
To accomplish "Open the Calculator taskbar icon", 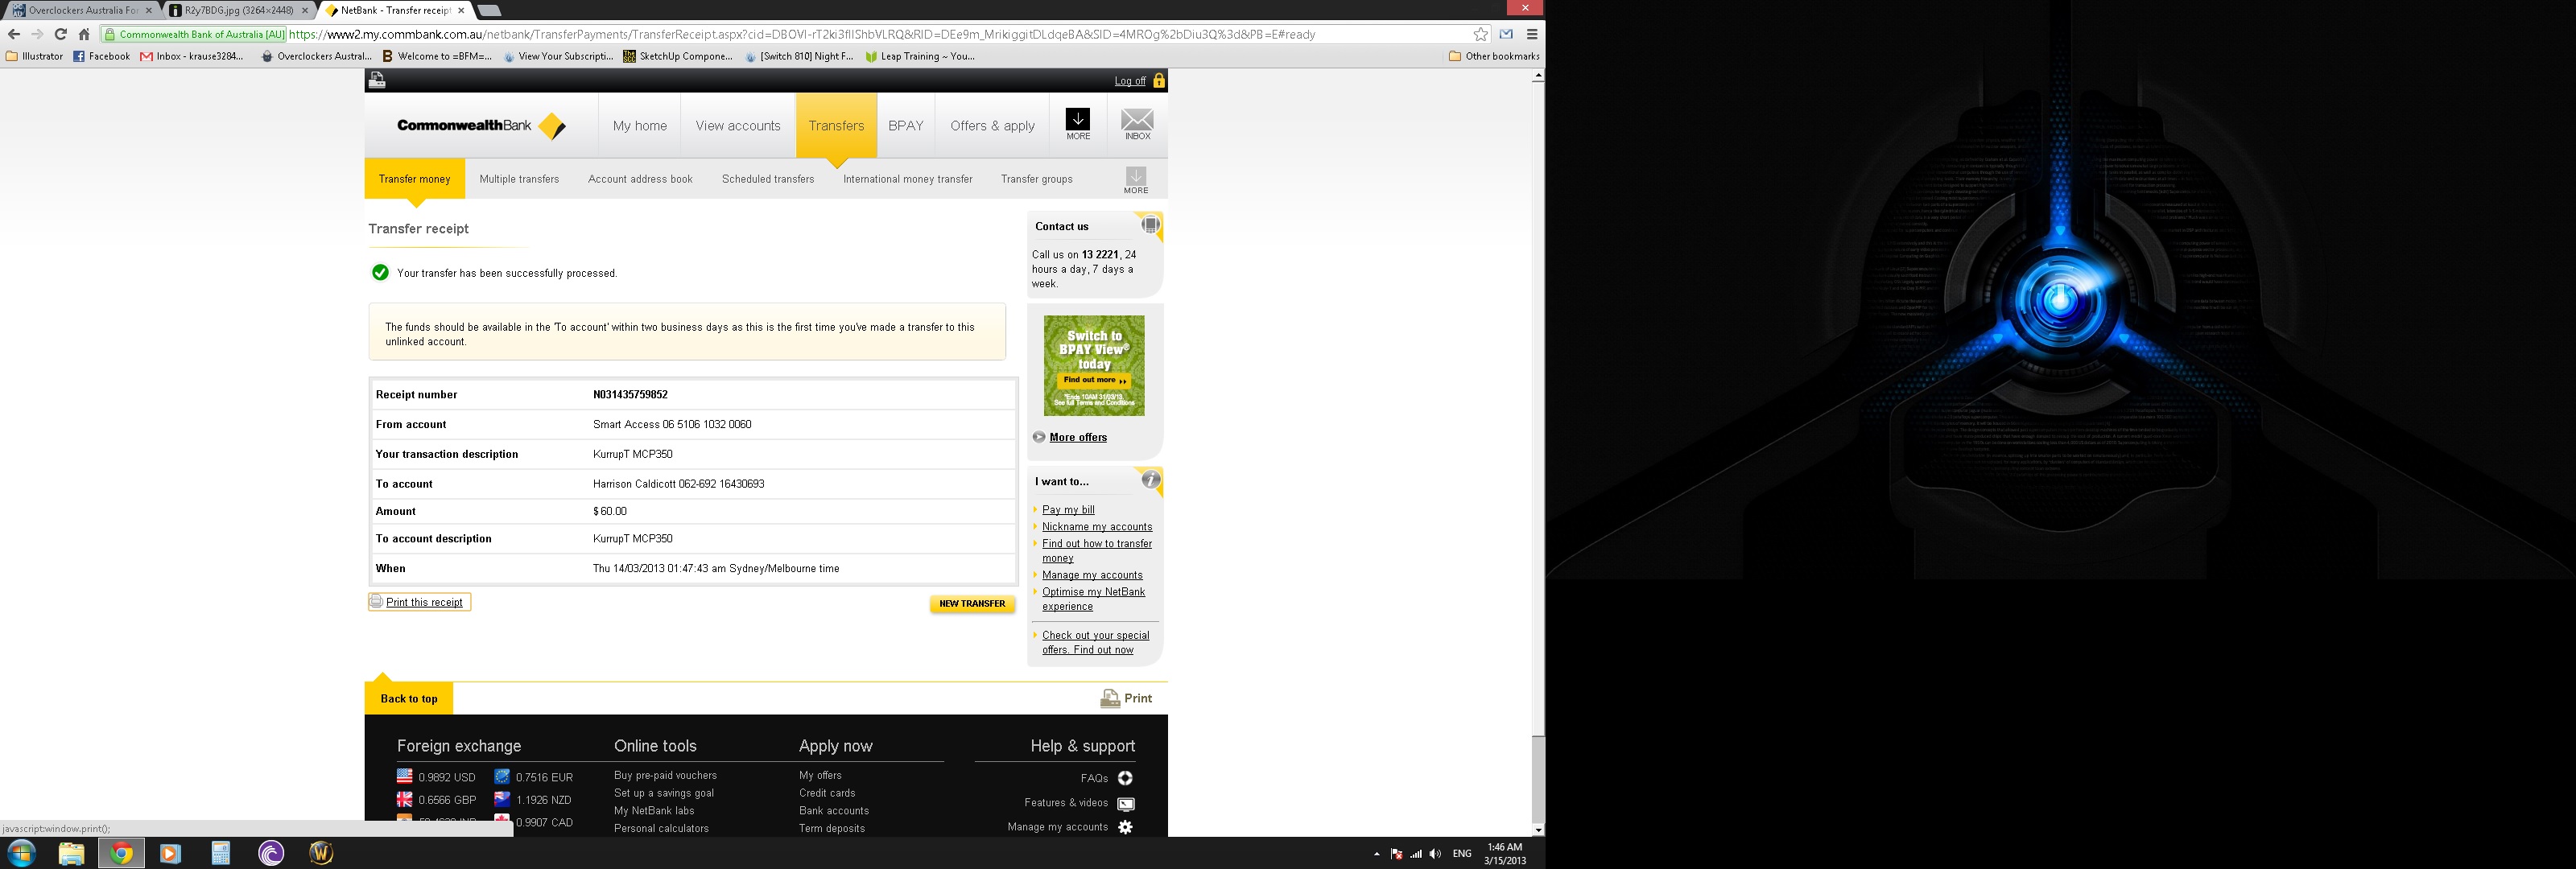I will [x=221, y=853].
